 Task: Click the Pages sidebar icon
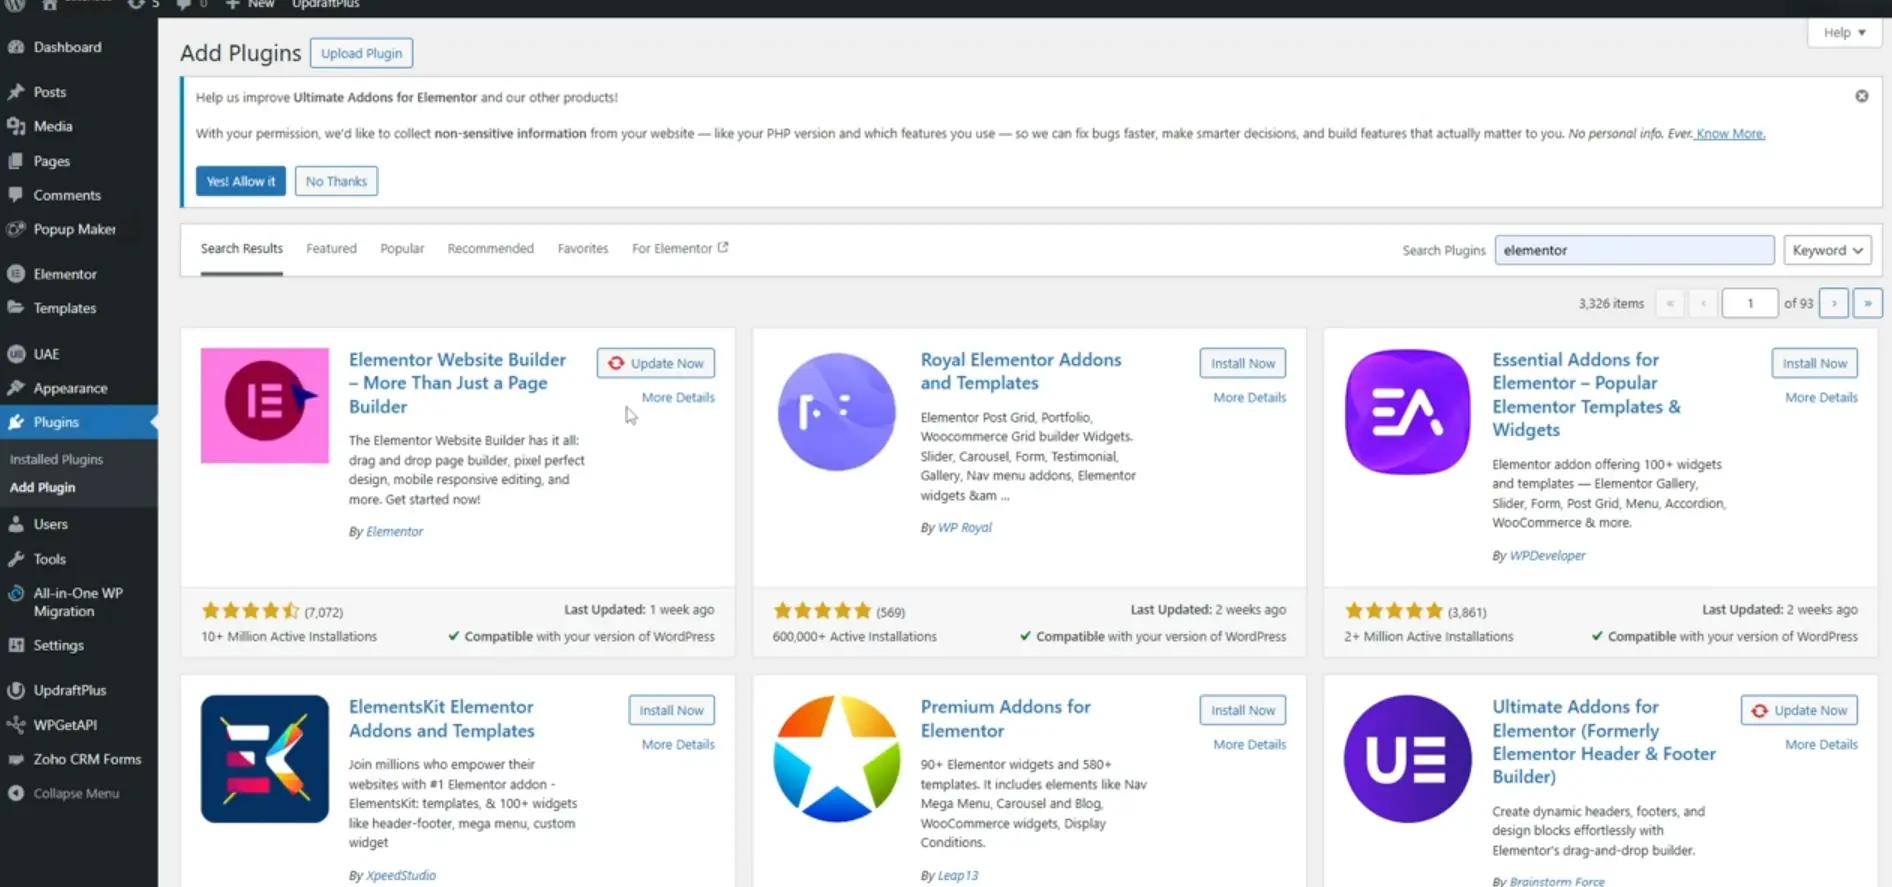coord(16,161)
